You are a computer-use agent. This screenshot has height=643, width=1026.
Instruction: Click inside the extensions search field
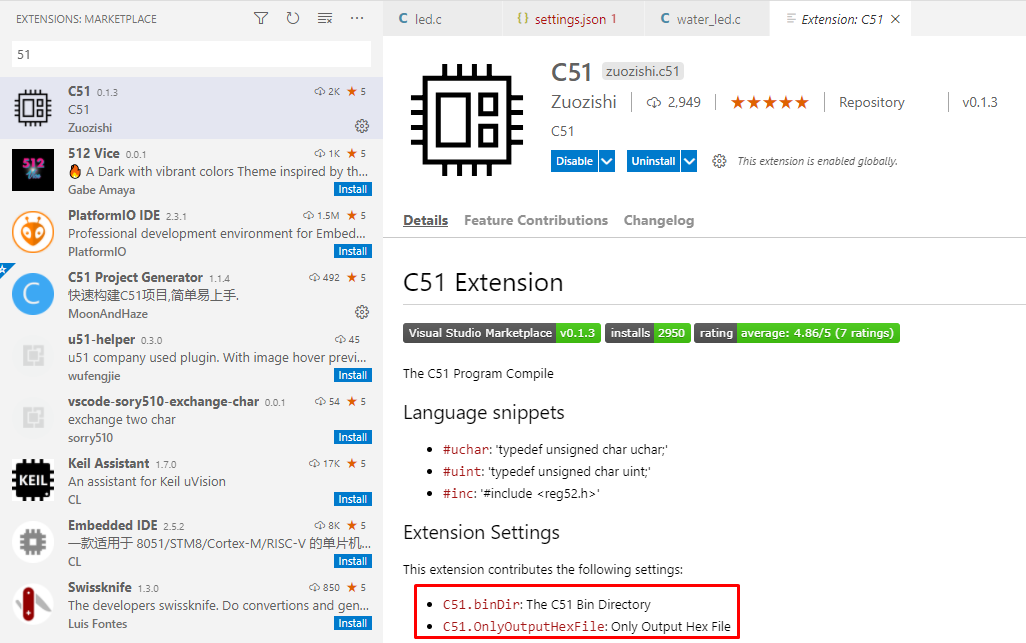point(190,52)
